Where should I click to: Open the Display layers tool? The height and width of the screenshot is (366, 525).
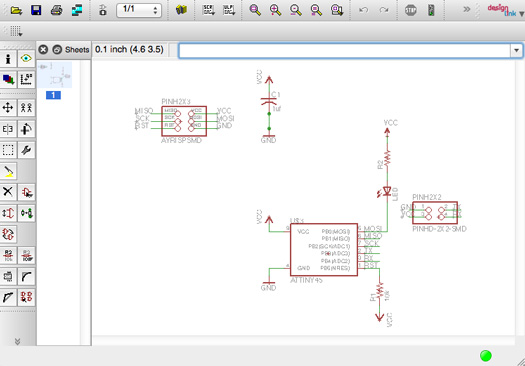pos(8,79)
